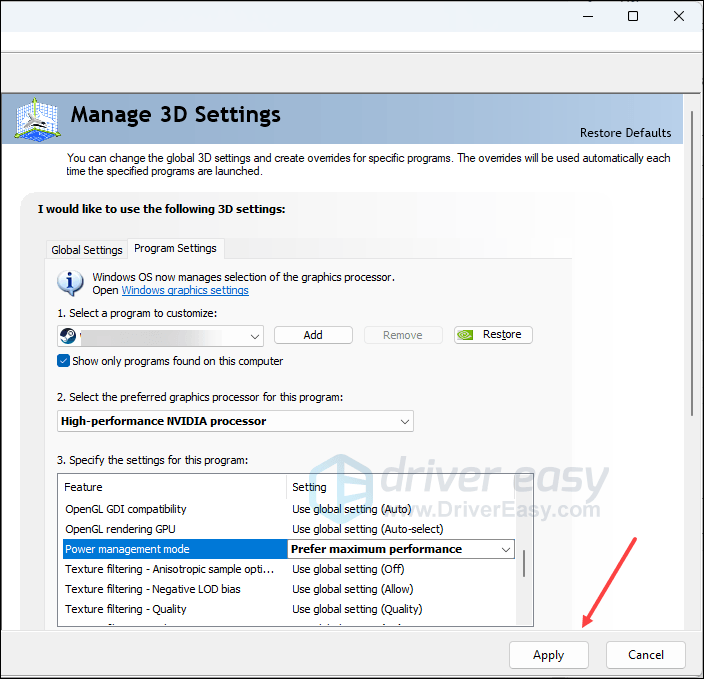This screenshot has width=704, height=679.
Task: Click the Steam icon in program dropdown
Action: click(x=68, y=335)
